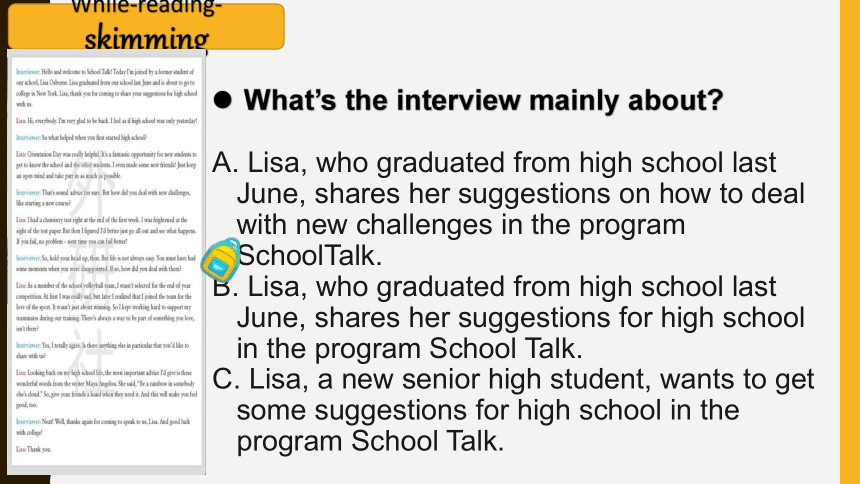Select answer C about a new senior high student
Viewport: 860px width, 484px height.
point(513,410)
